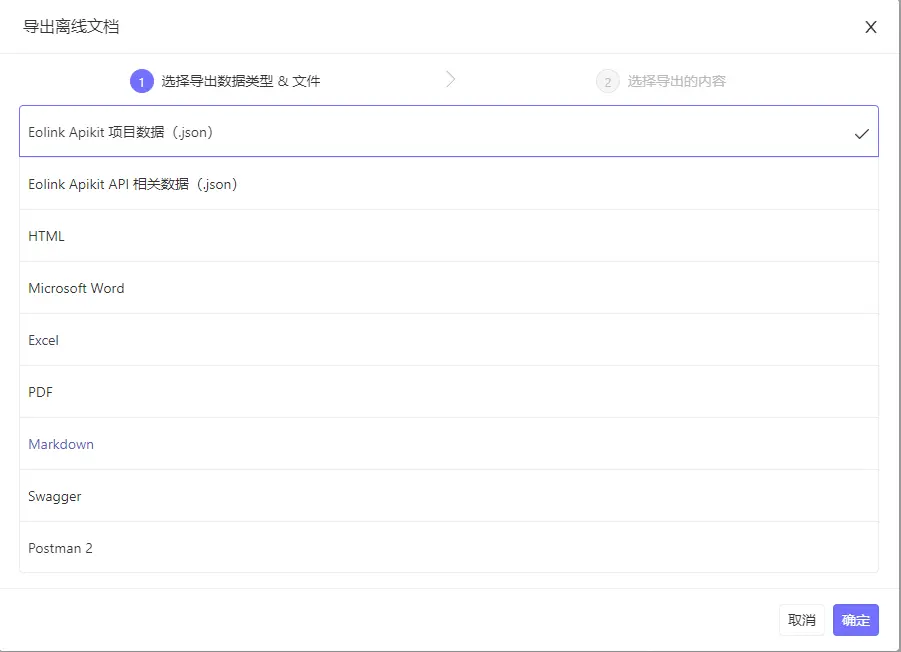Pick Postman 2 from the list
901x652 pixels.
(x=61, y=548)
